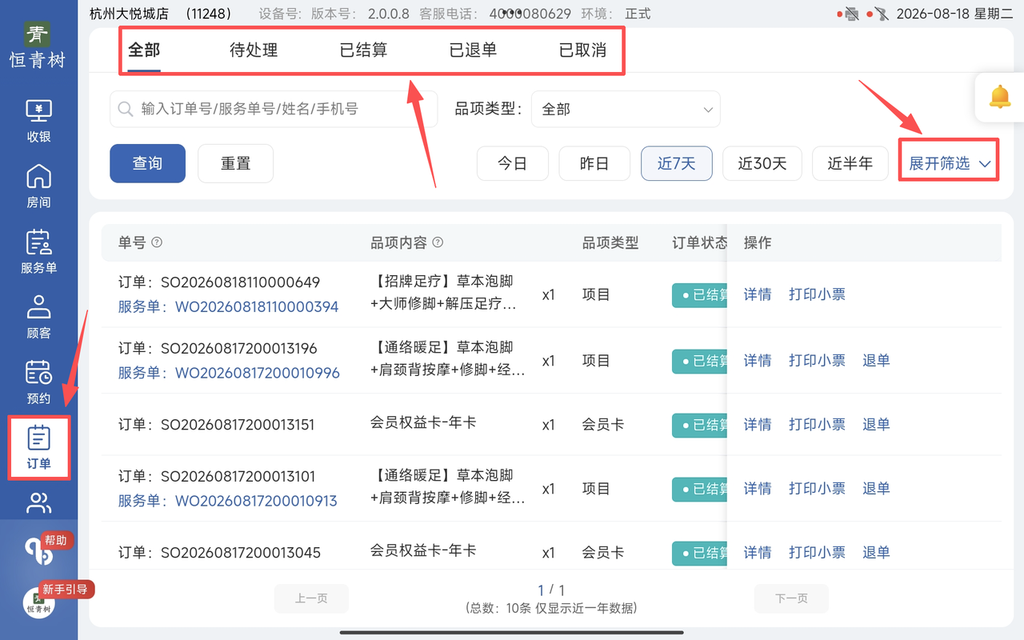Click store name 杭州大悦城店 in top bar
The height and width of the screenshot is (640, 1024).
click(x=129, y=14)
